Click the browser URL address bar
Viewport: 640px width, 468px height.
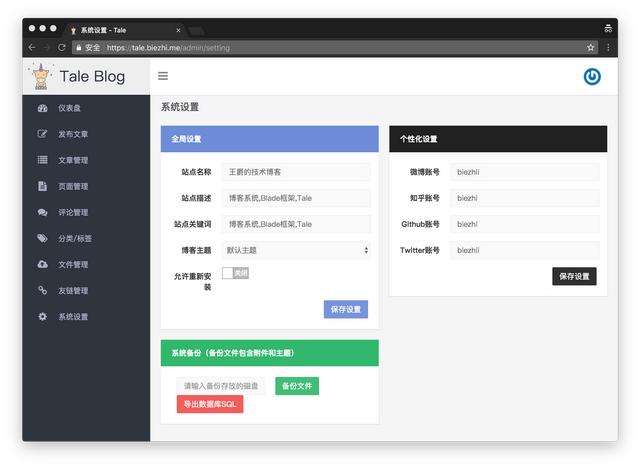click(335, 48)
